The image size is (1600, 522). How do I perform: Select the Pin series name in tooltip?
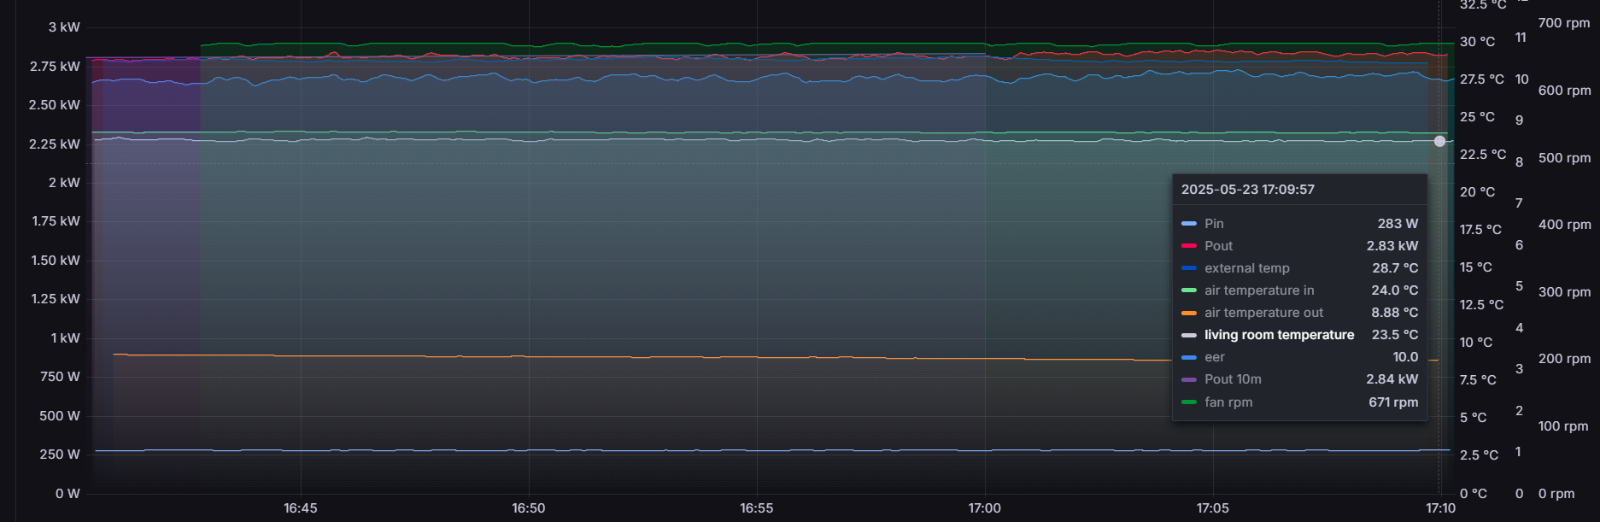click(x=1214, y=224)
